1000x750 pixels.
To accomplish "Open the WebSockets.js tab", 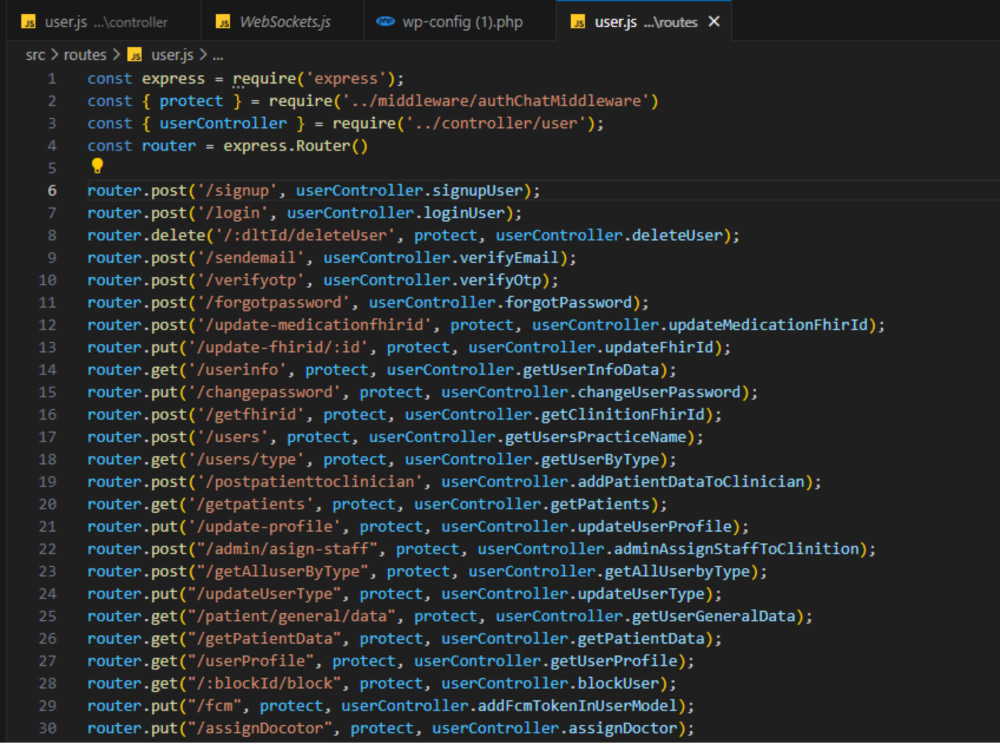I will 282,22.
